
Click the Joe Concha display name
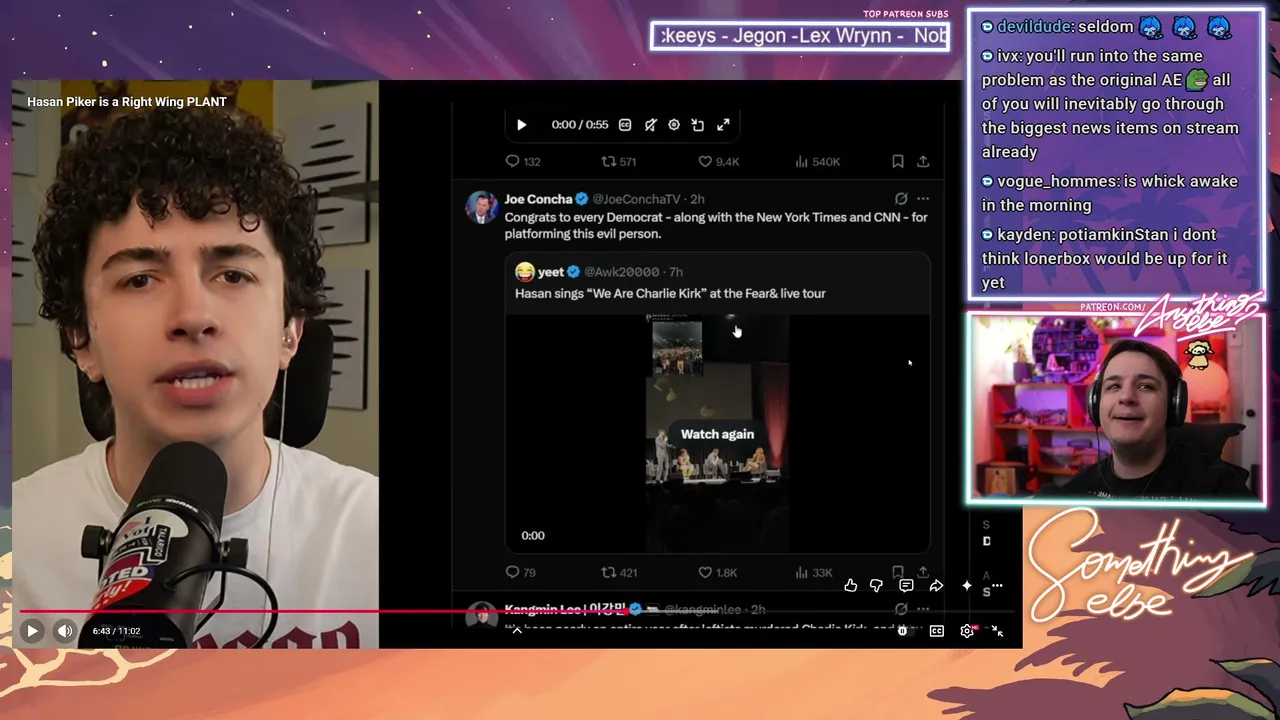pyautogui.click(x=538, y=199)
